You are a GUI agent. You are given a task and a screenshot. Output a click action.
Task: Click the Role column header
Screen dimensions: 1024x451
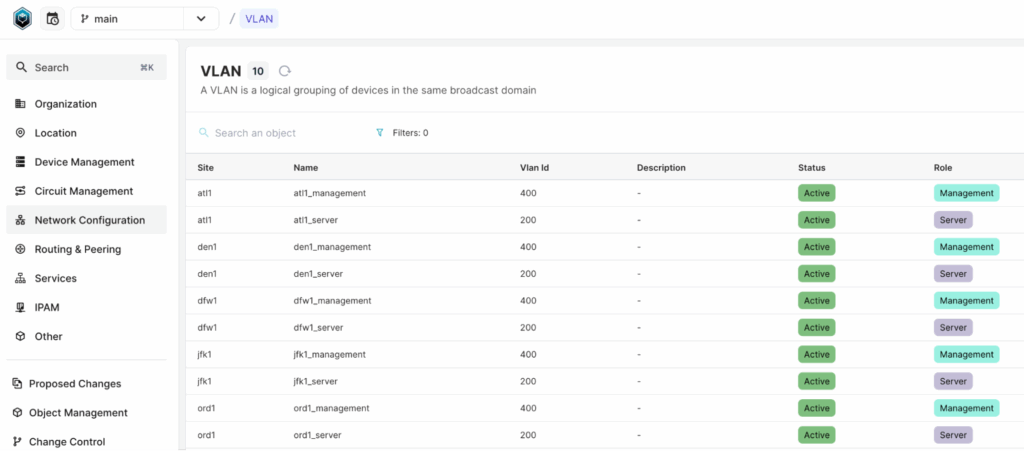943,168
